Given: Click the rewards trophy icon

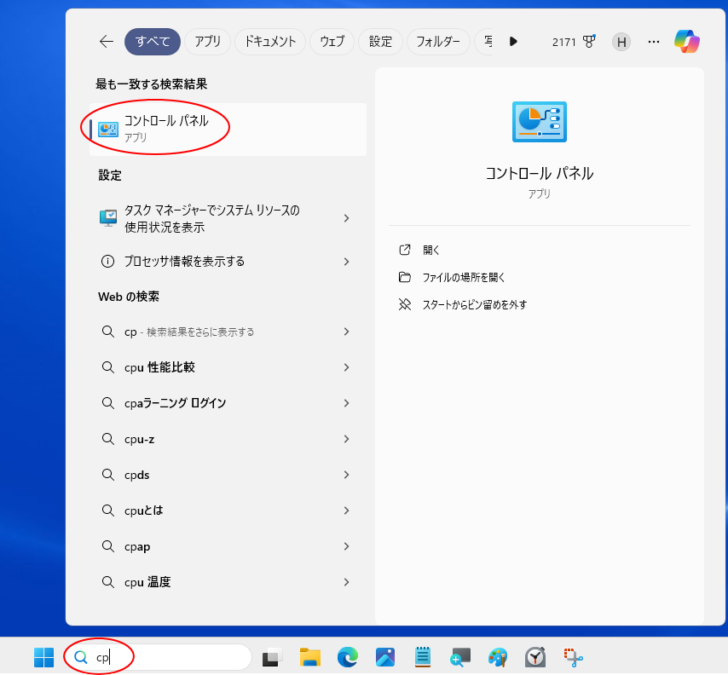Looking at the screenshot, I should point(589,42).
